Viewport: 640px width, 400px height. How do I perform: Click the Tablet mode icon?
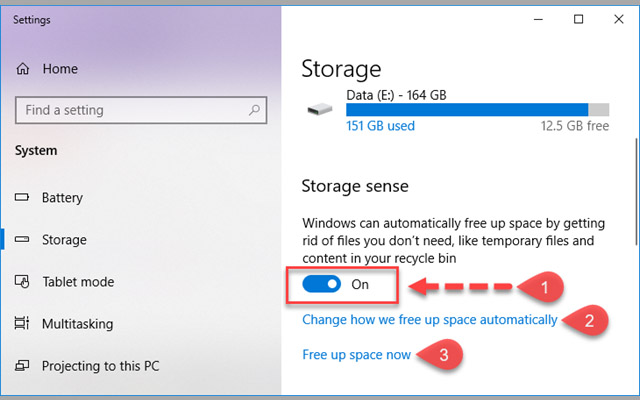[21, 282]
